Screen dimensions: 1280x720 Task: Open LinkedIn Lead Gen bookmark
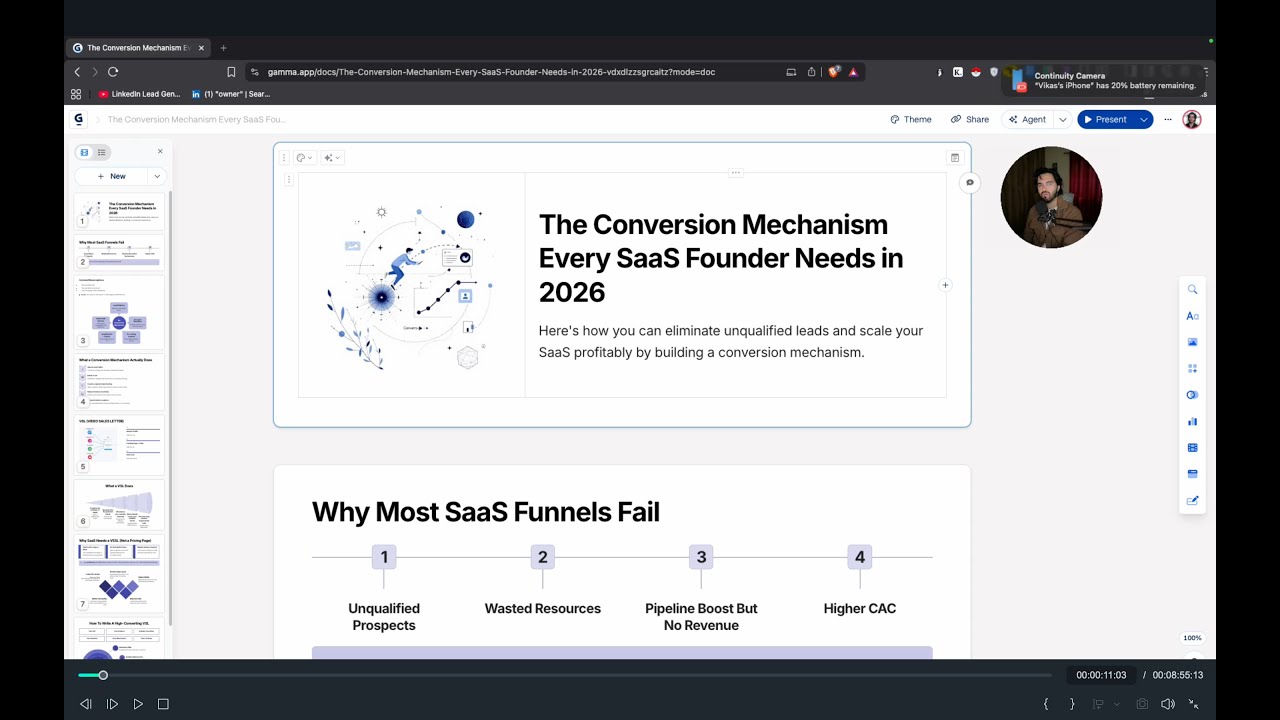[x=139, y=94]
